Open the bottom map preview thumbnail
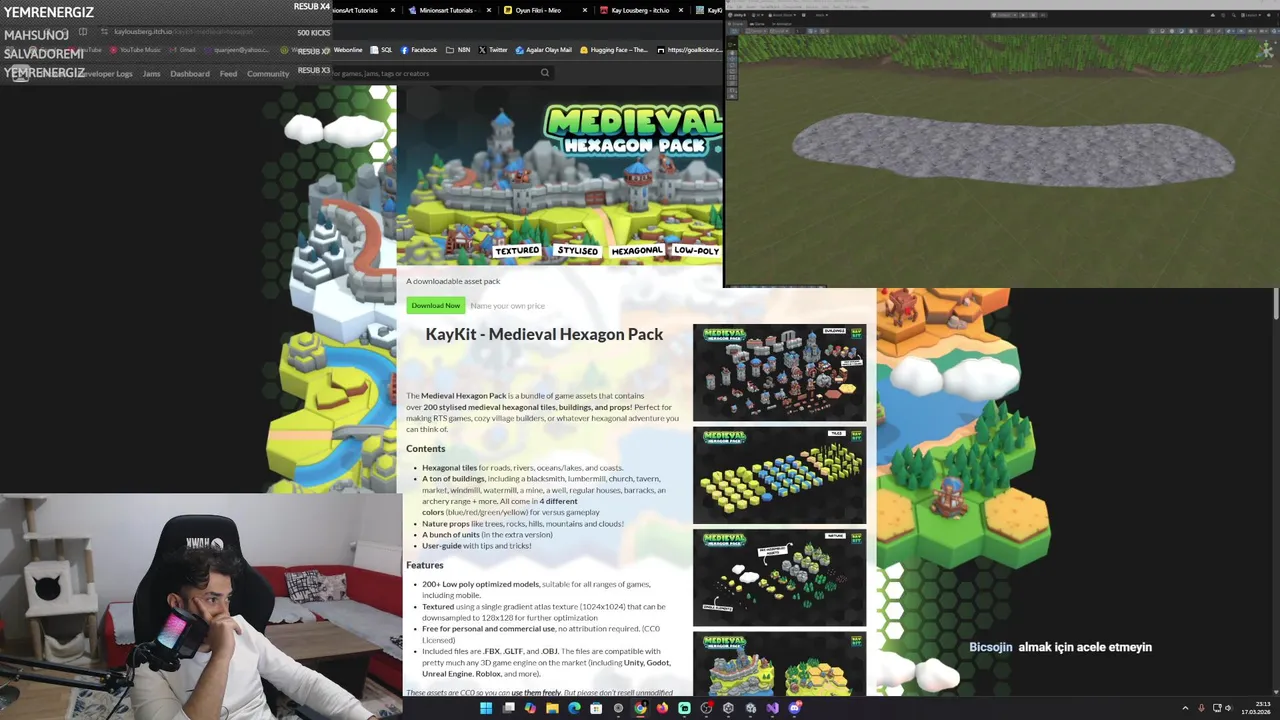1280x720 pixels. tap(779, 664)
